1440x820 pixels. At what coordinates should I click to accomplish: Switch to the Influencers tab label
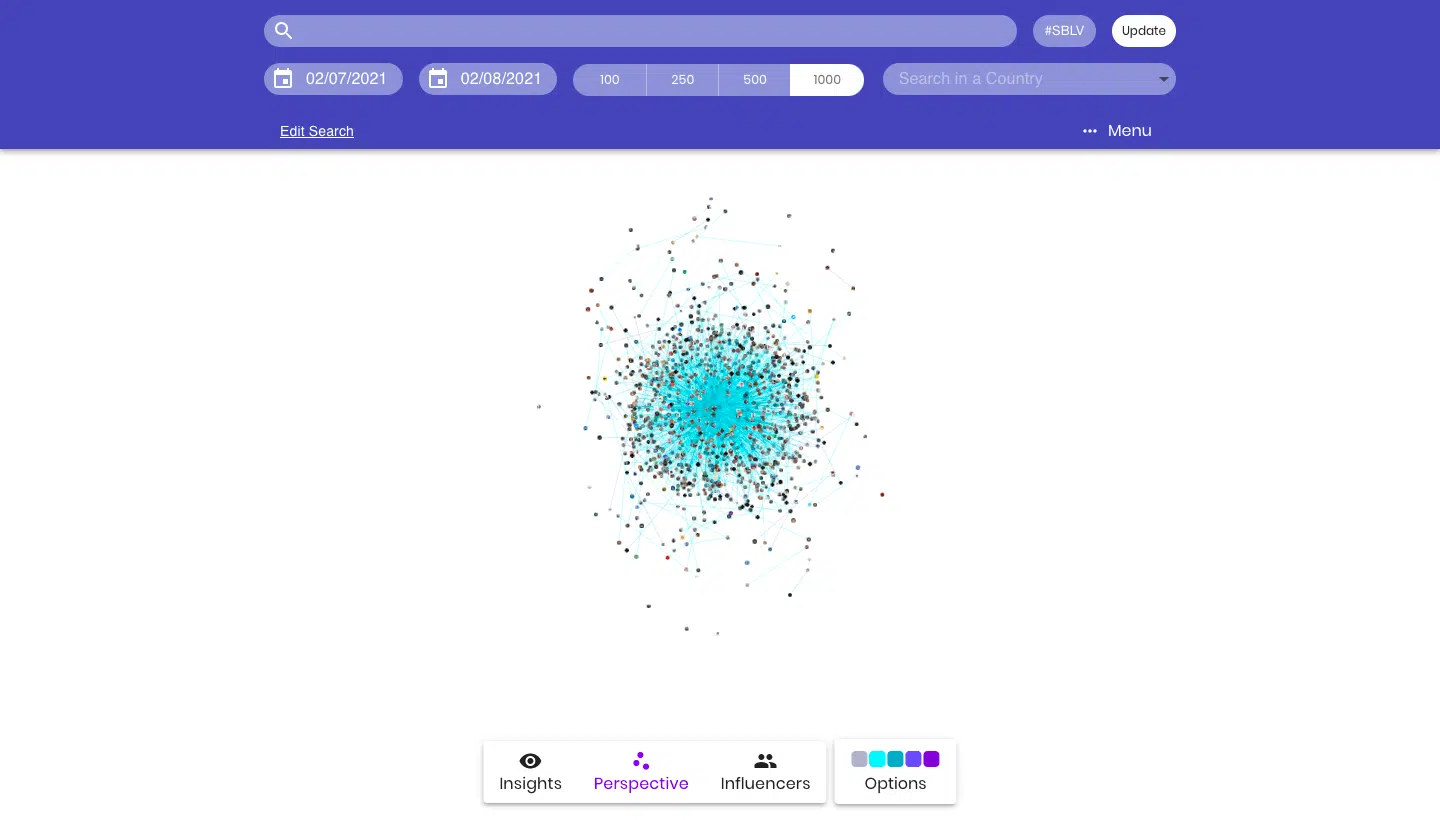tap(765, 784)
